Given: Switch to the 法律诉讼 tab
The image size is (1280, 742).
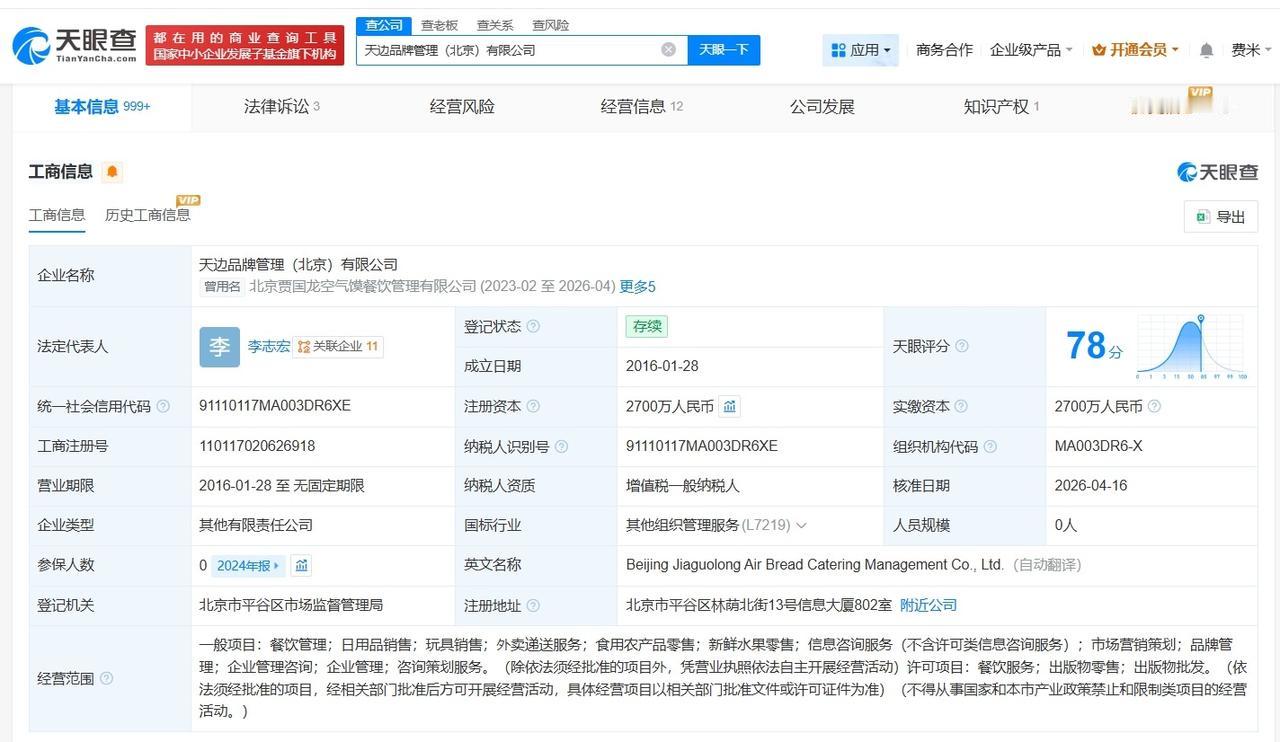Looking at the screenshot, I should coord(281,107).
